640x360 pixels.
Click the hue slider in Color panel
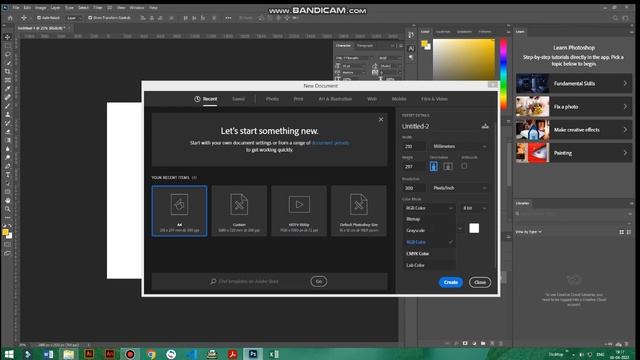503,75
